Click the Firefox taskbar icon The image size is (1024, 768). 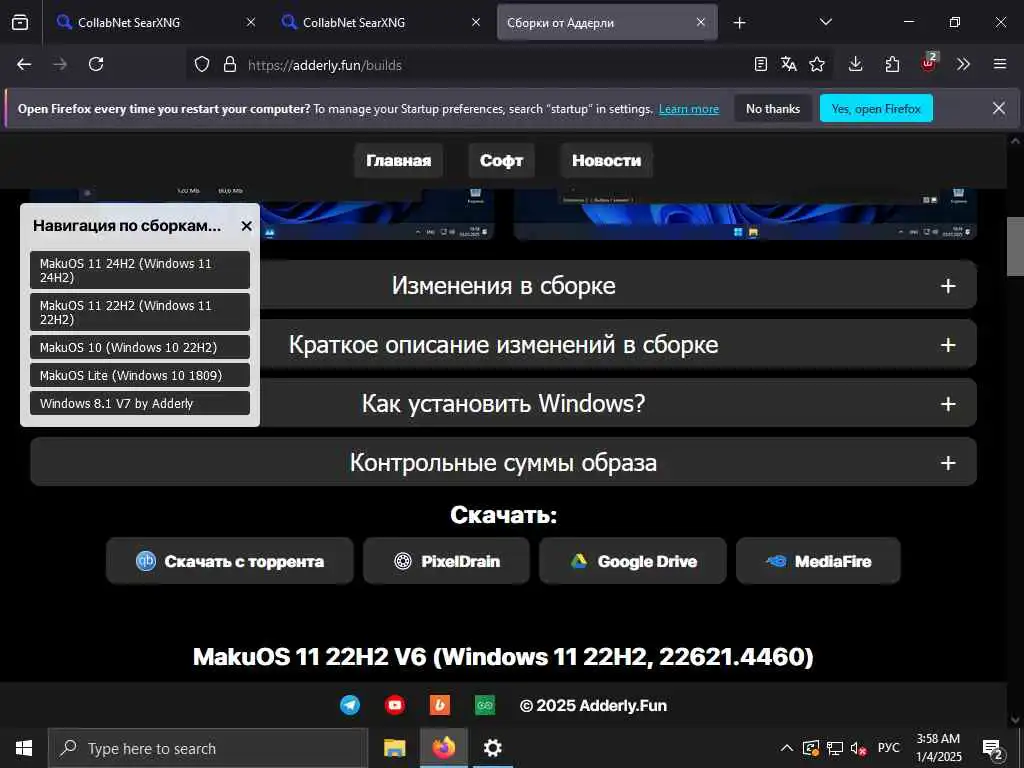pos(443,748)
